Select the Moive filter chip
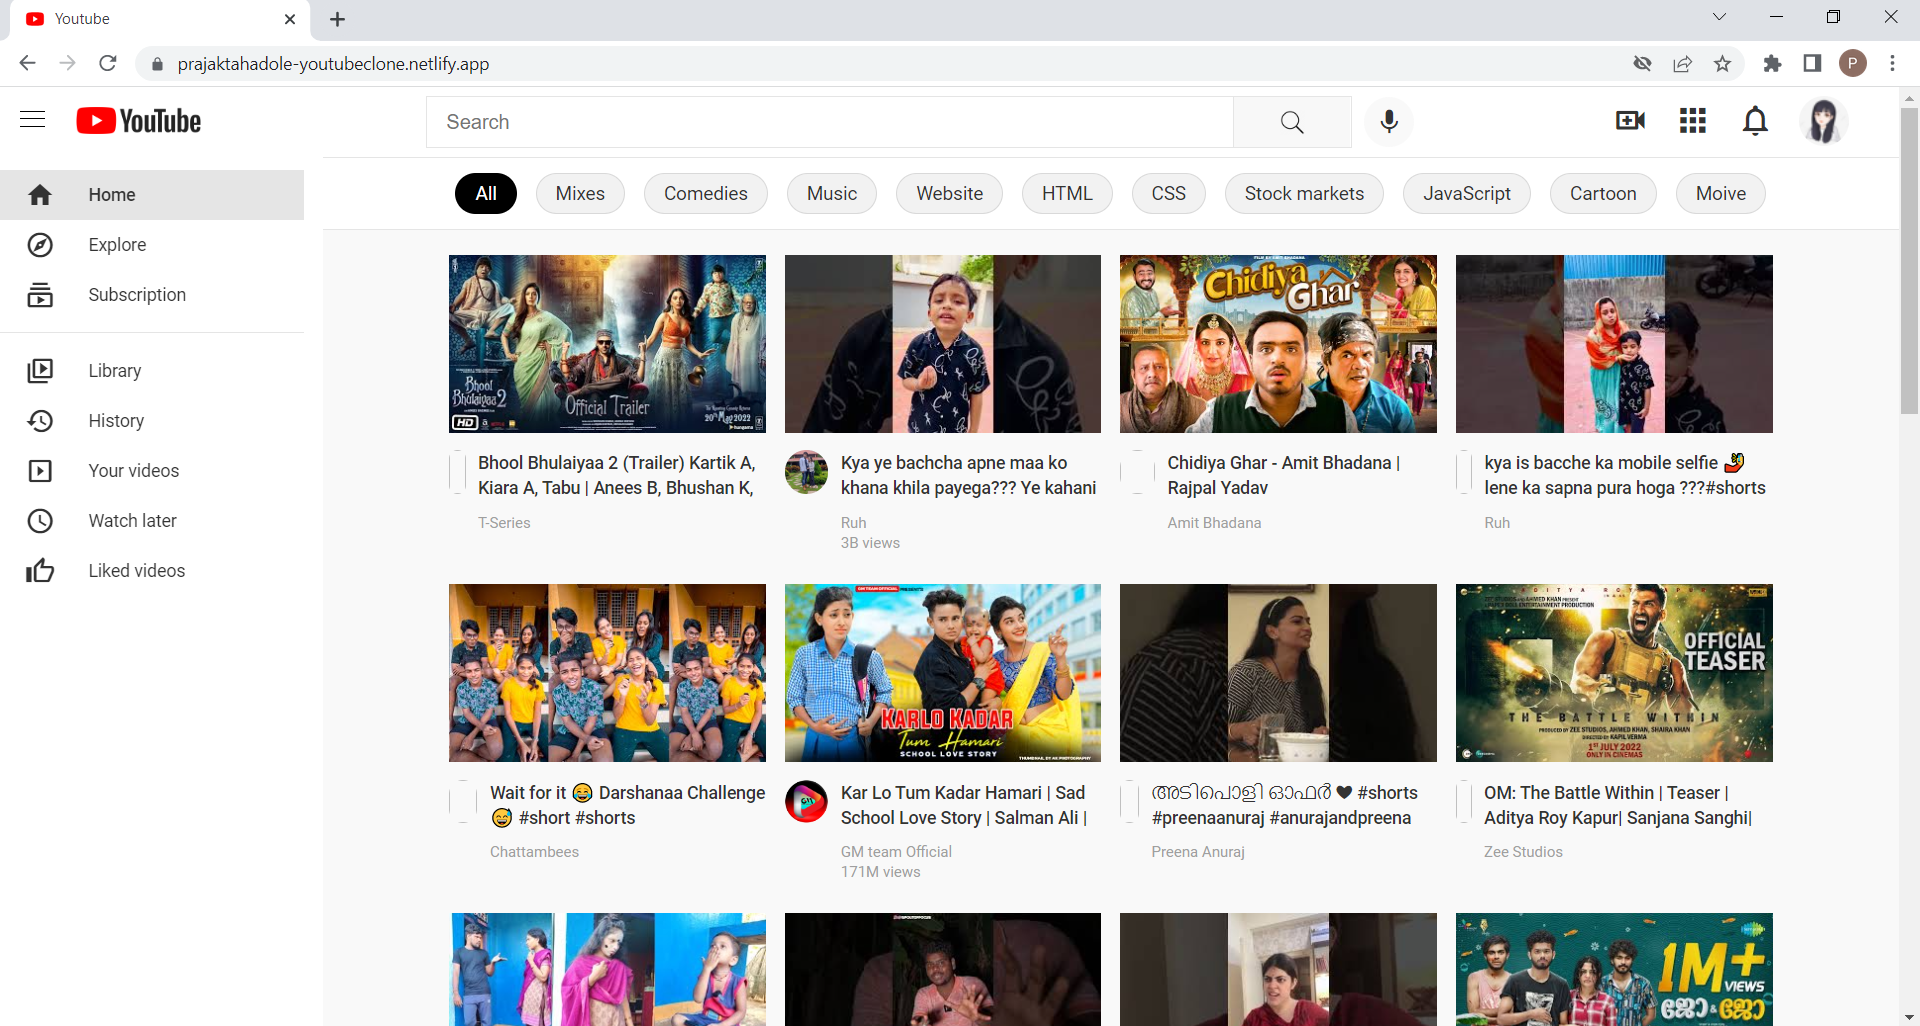The height and width of the screenshot is (1026, 1920). click(1721, 194)
